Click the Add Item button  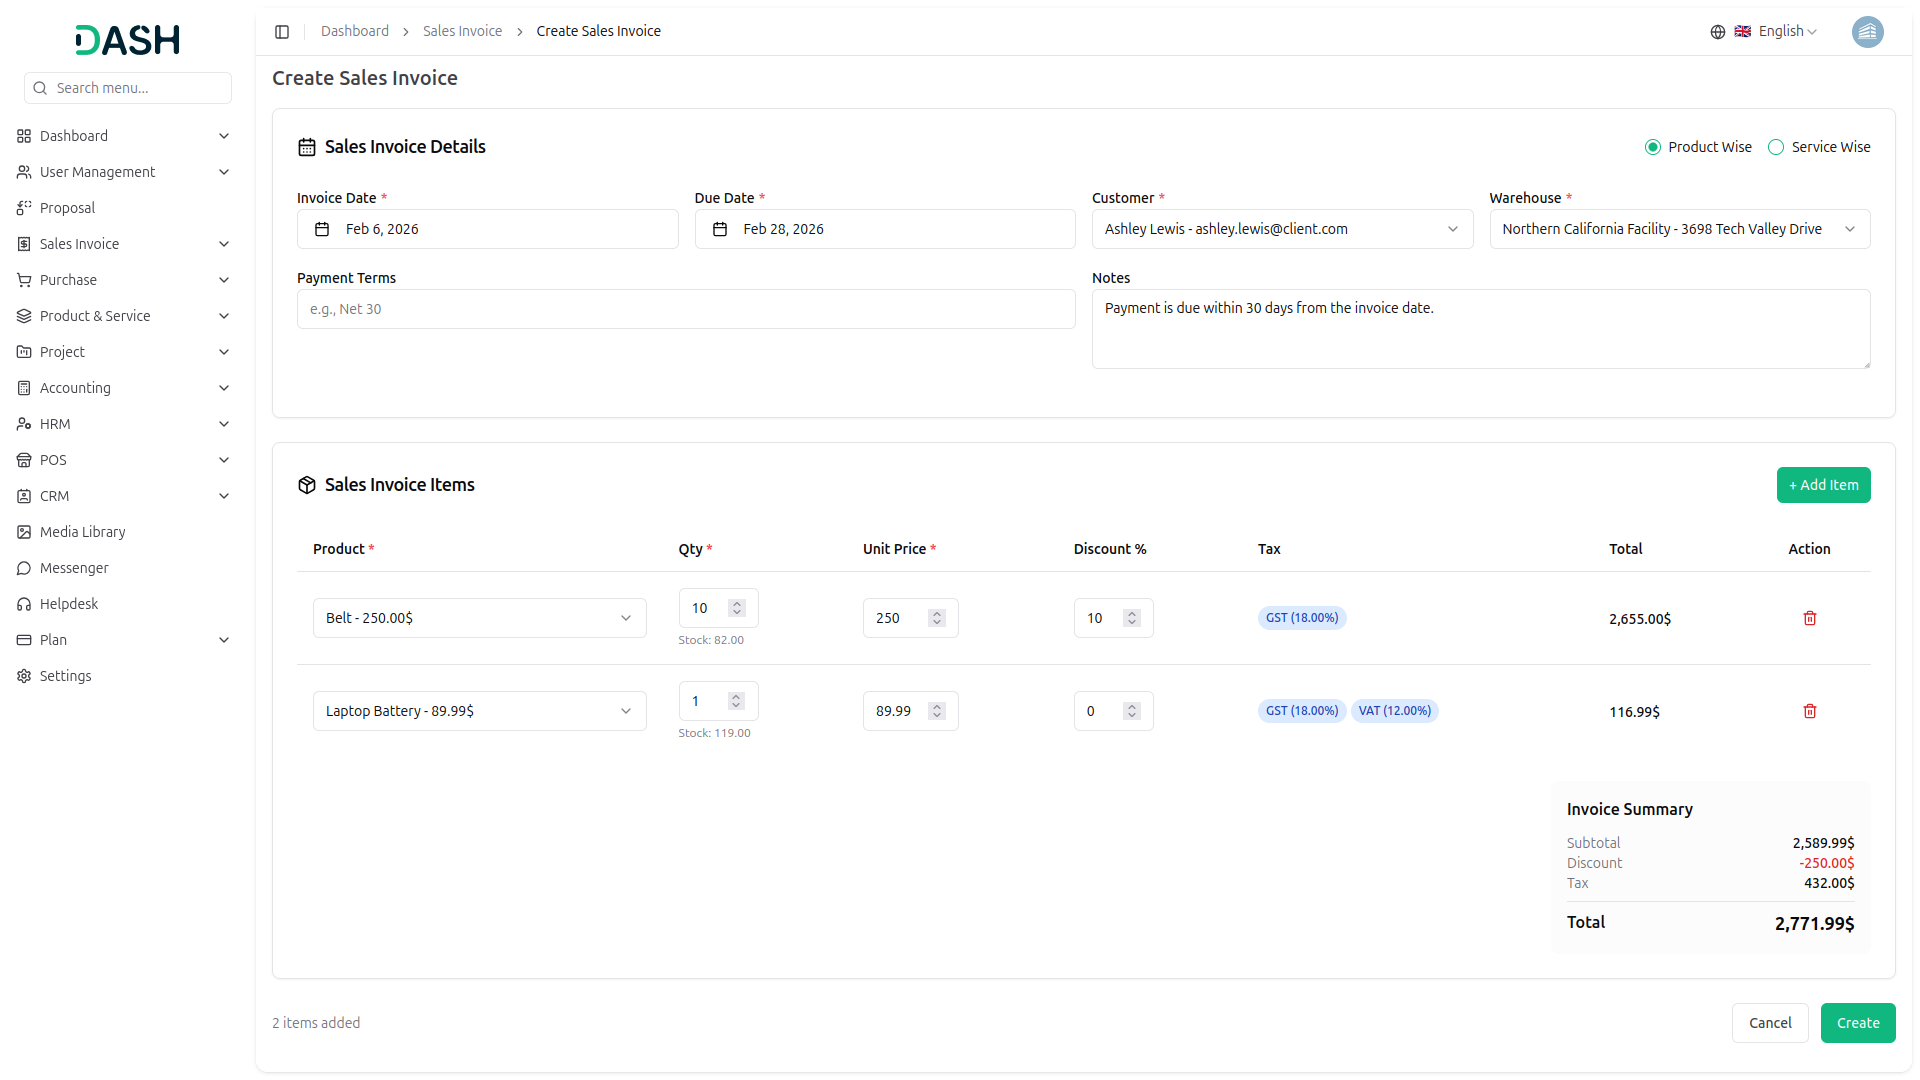[1823, 485]
